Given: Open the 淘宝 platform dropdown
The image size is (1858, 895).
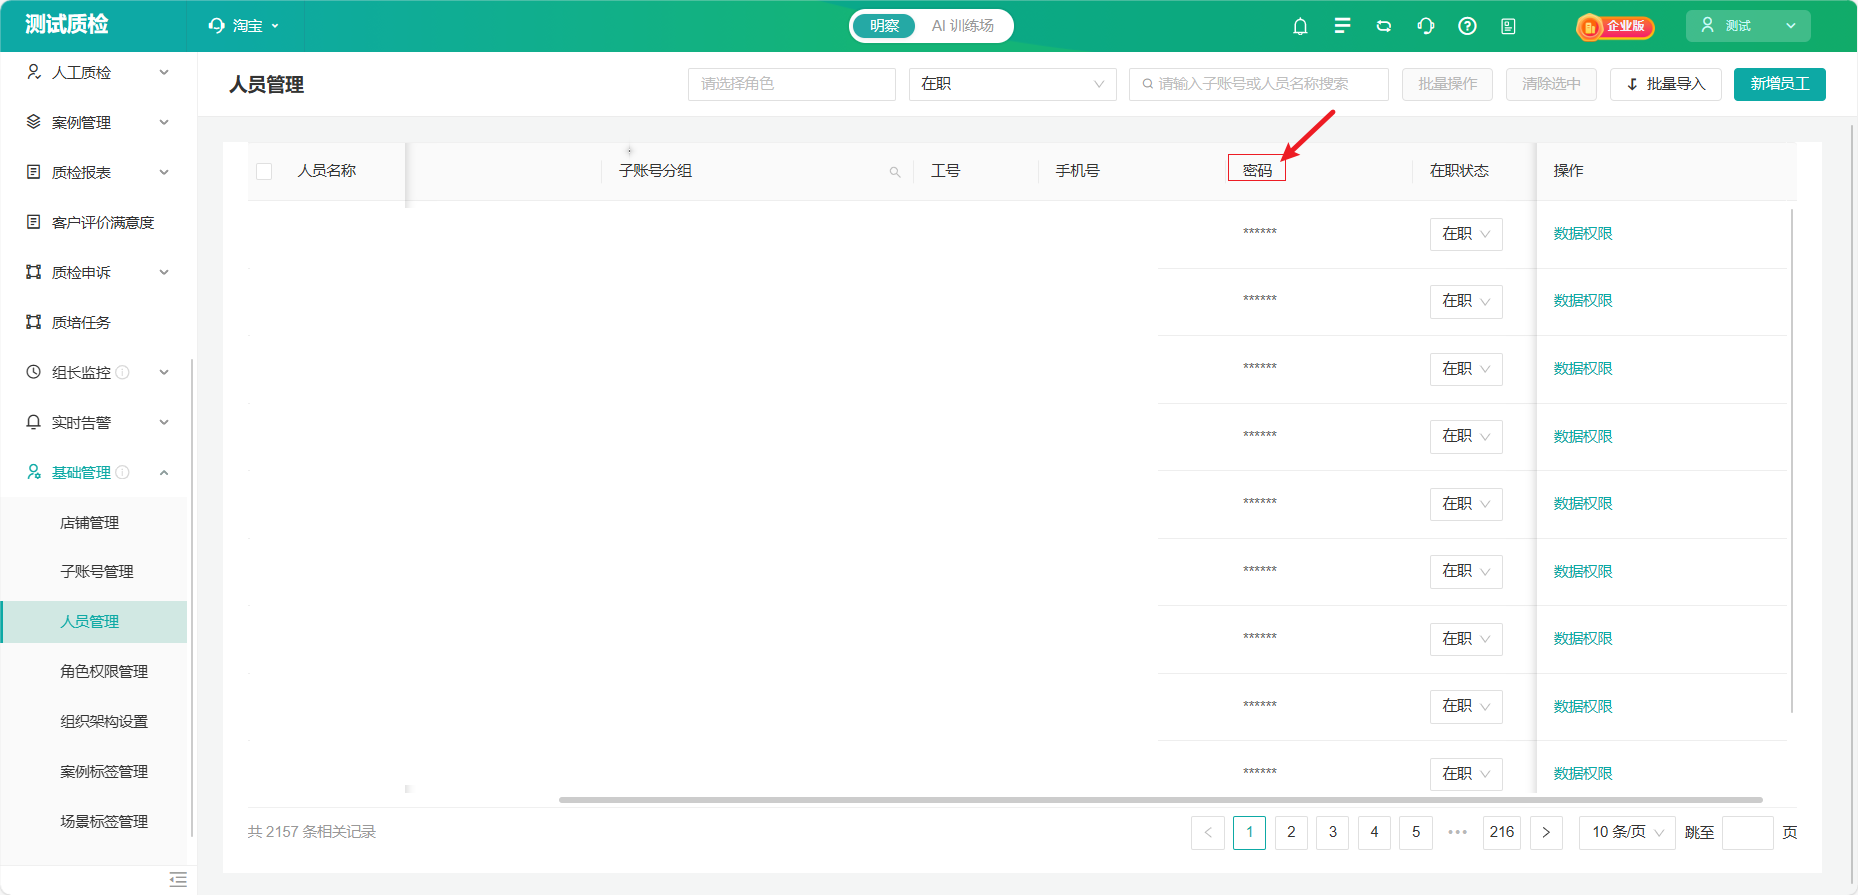Looking at the screenshot, I should click(x=245, y=26).
